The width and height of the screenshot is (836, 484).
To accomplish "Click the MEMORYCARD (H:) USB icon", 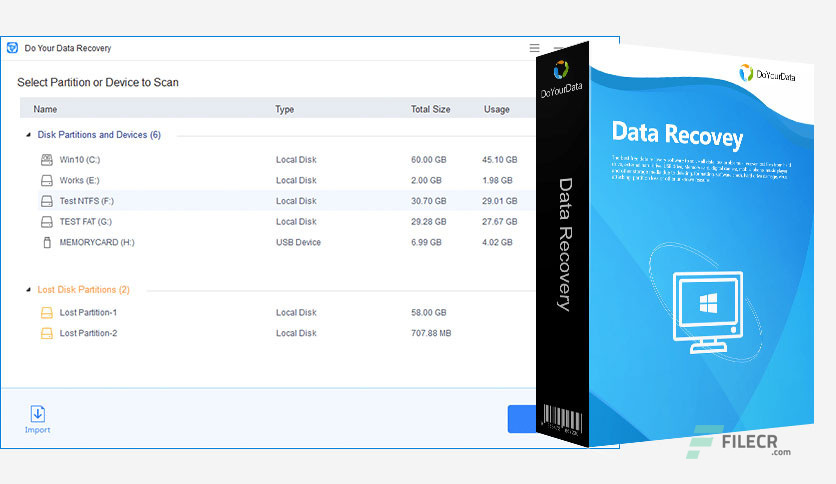I will (47, 242).
